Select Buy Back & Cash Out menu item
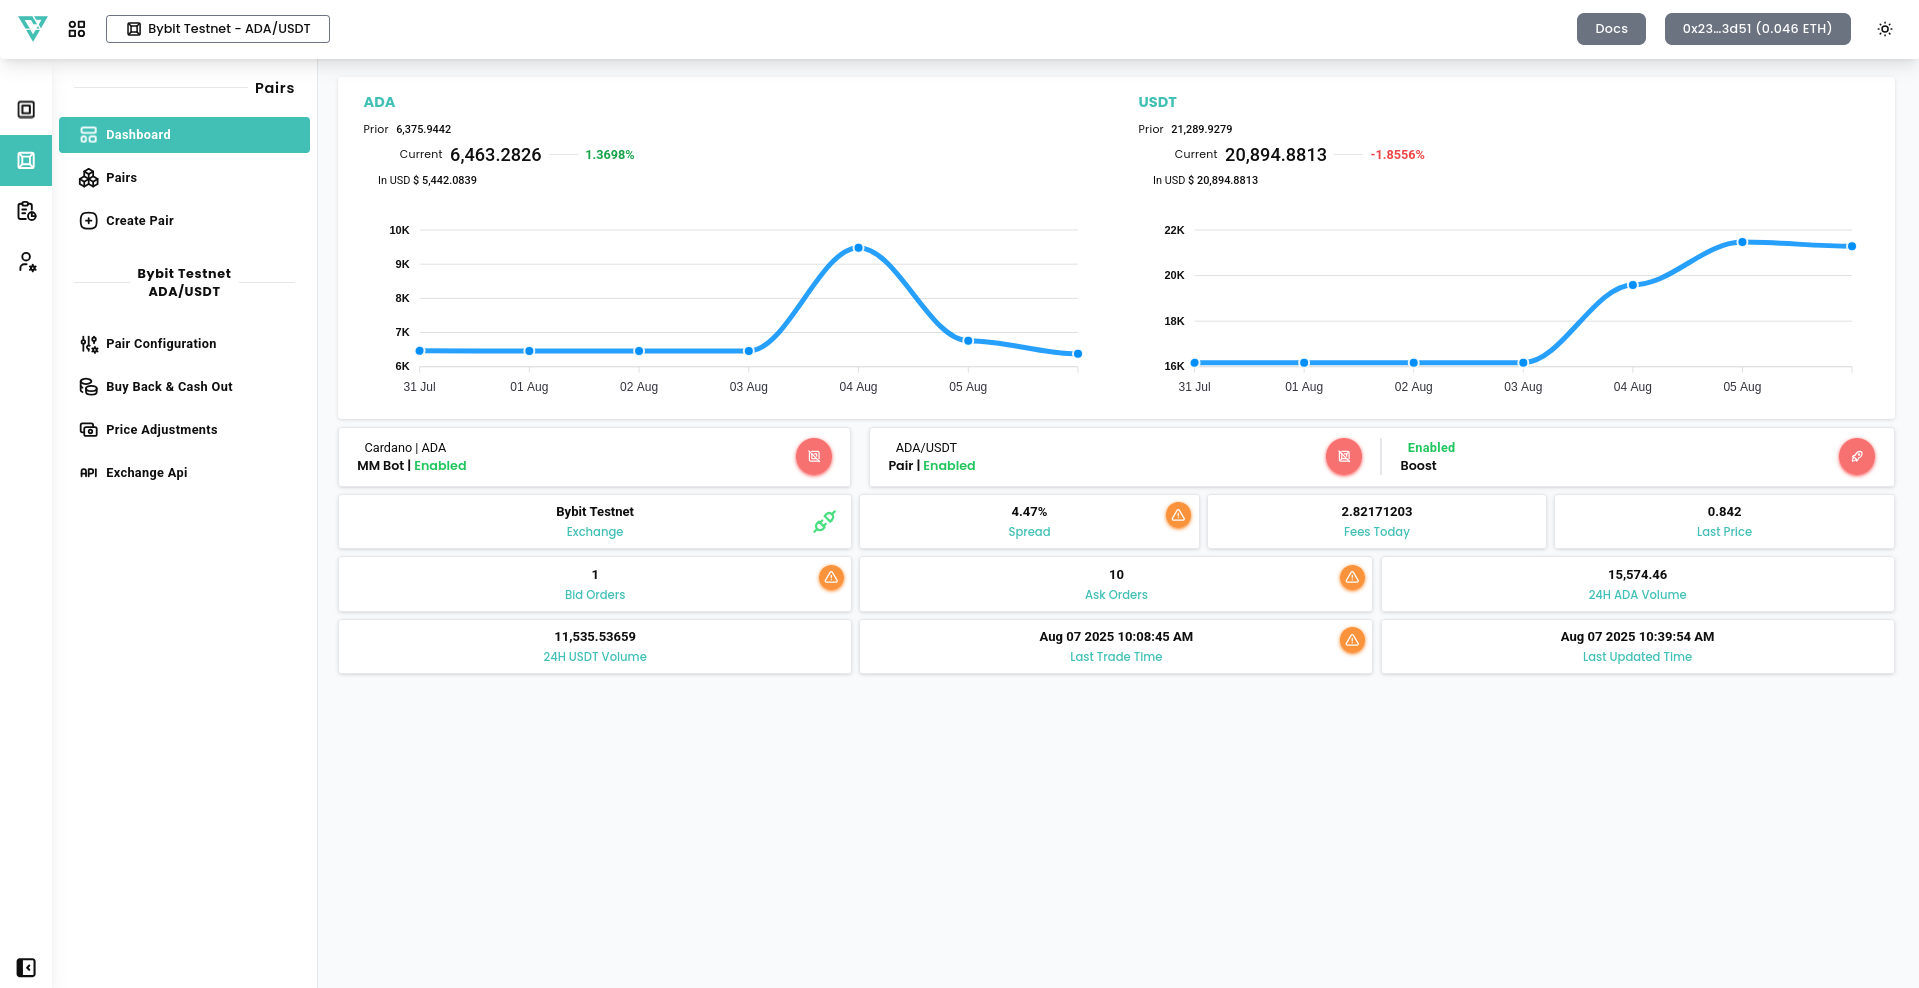 click(x=169, y=387)
